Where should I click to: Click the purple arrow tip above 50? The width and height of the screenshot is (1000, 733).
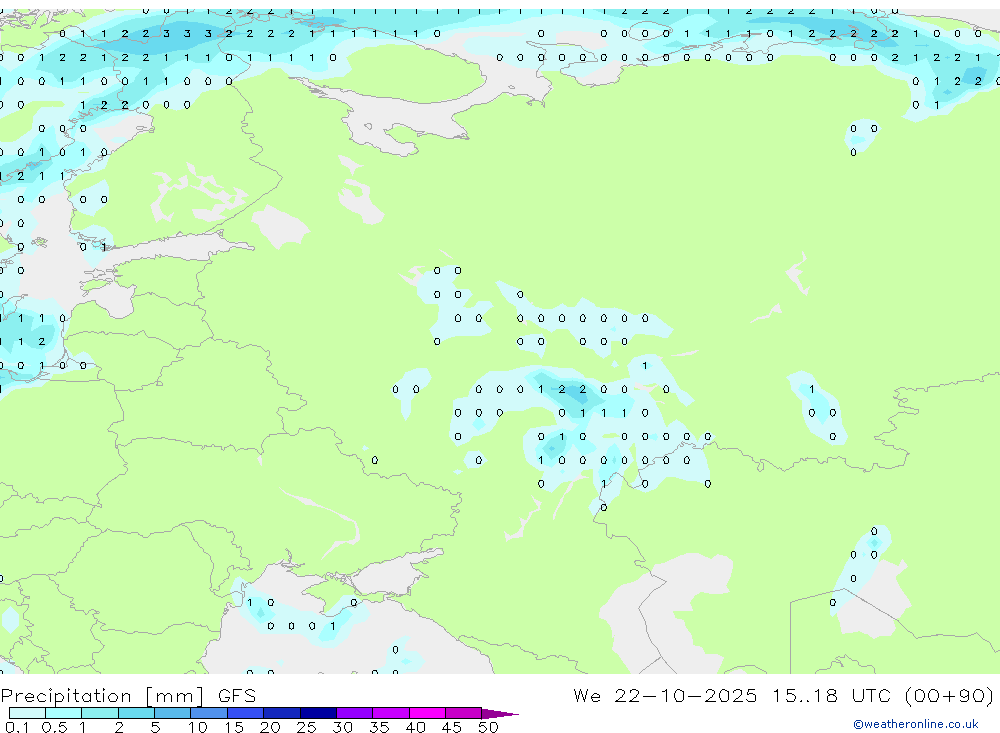[x=500, y=713]
